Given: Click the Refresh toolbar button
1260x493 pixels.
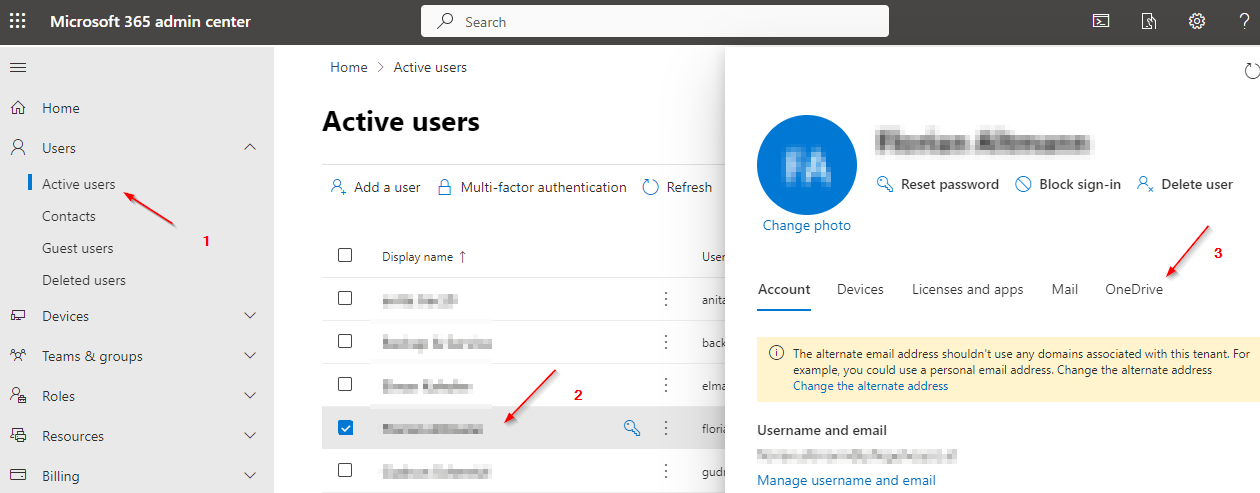Looking at the screenshot, I should [x=677, y=187].
